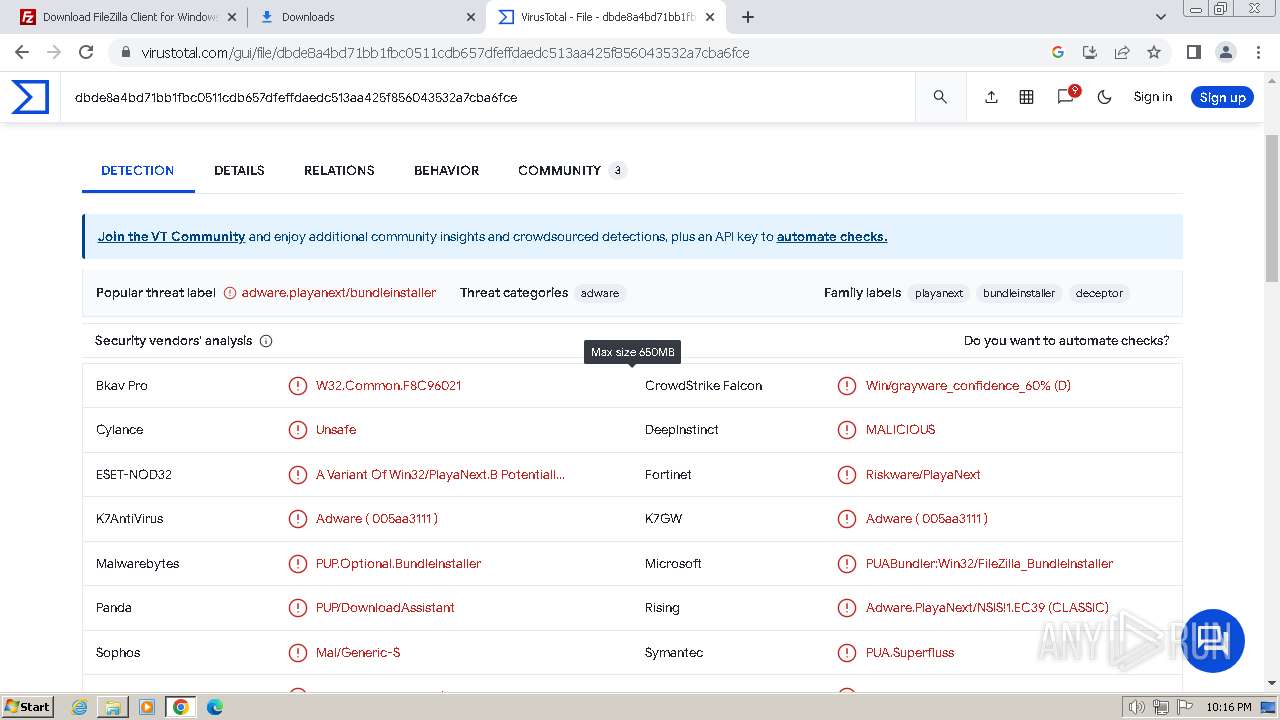
Task: Open Chrome profile avatar
Action: click(x=1225, y=52)
